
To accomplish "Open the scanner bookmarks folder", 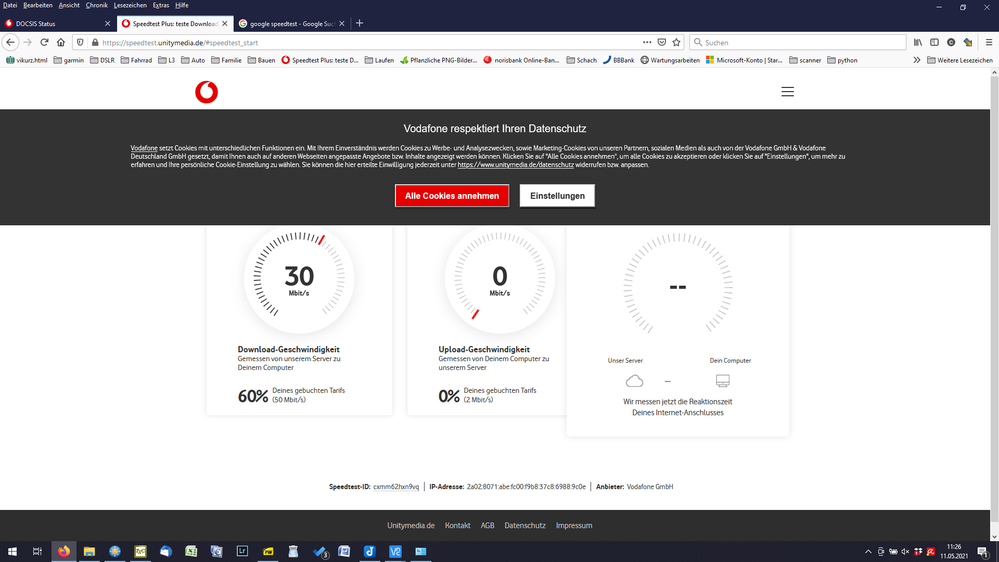I will tap(805, 61).
